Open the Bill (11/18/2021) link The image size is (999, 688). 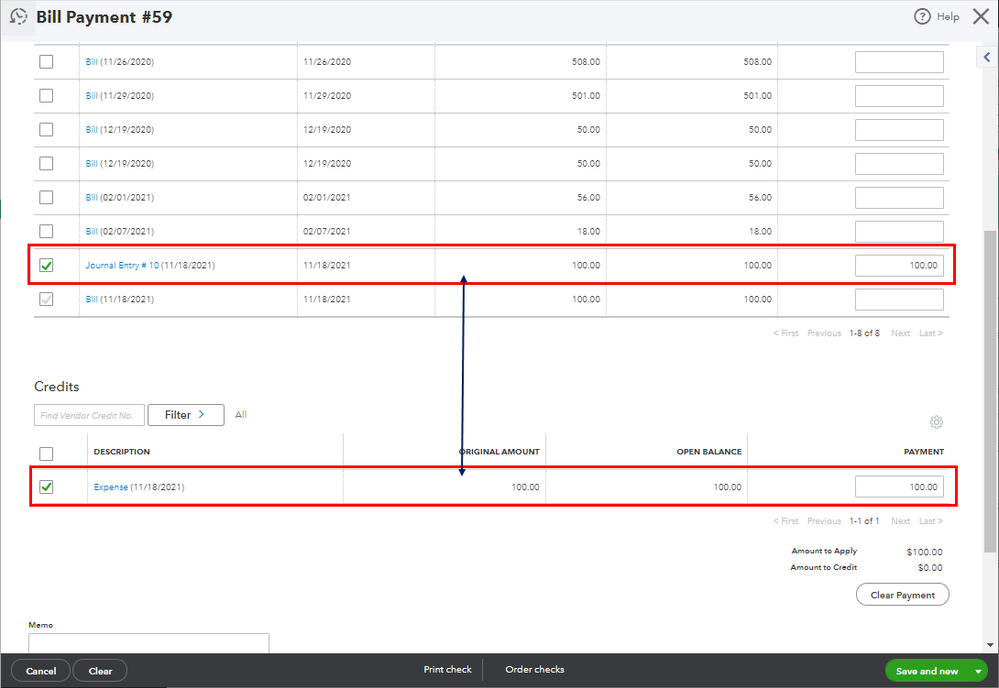92,299
